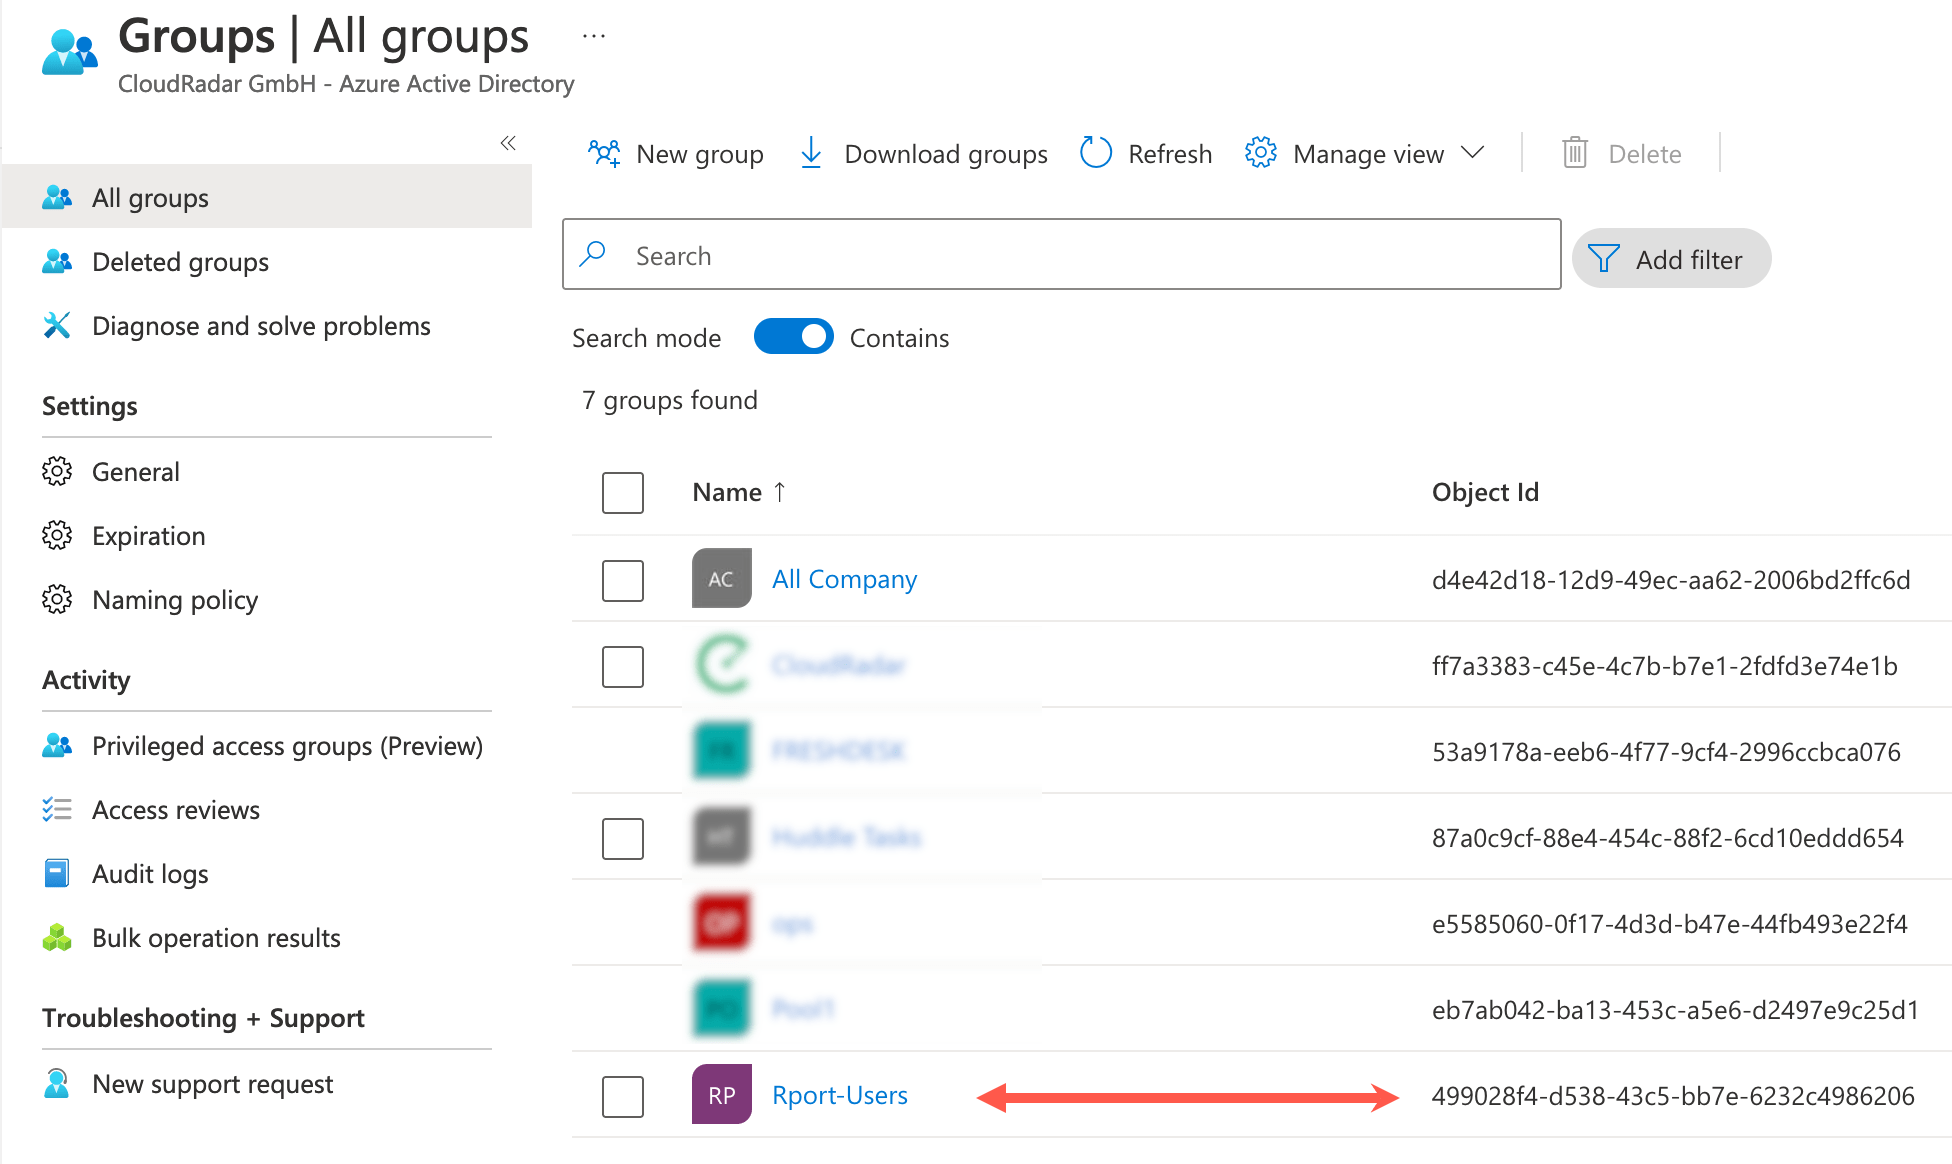Tick the Rport-Users row checkbox
This screenshot has height=1164, width=1952.
622,1096
